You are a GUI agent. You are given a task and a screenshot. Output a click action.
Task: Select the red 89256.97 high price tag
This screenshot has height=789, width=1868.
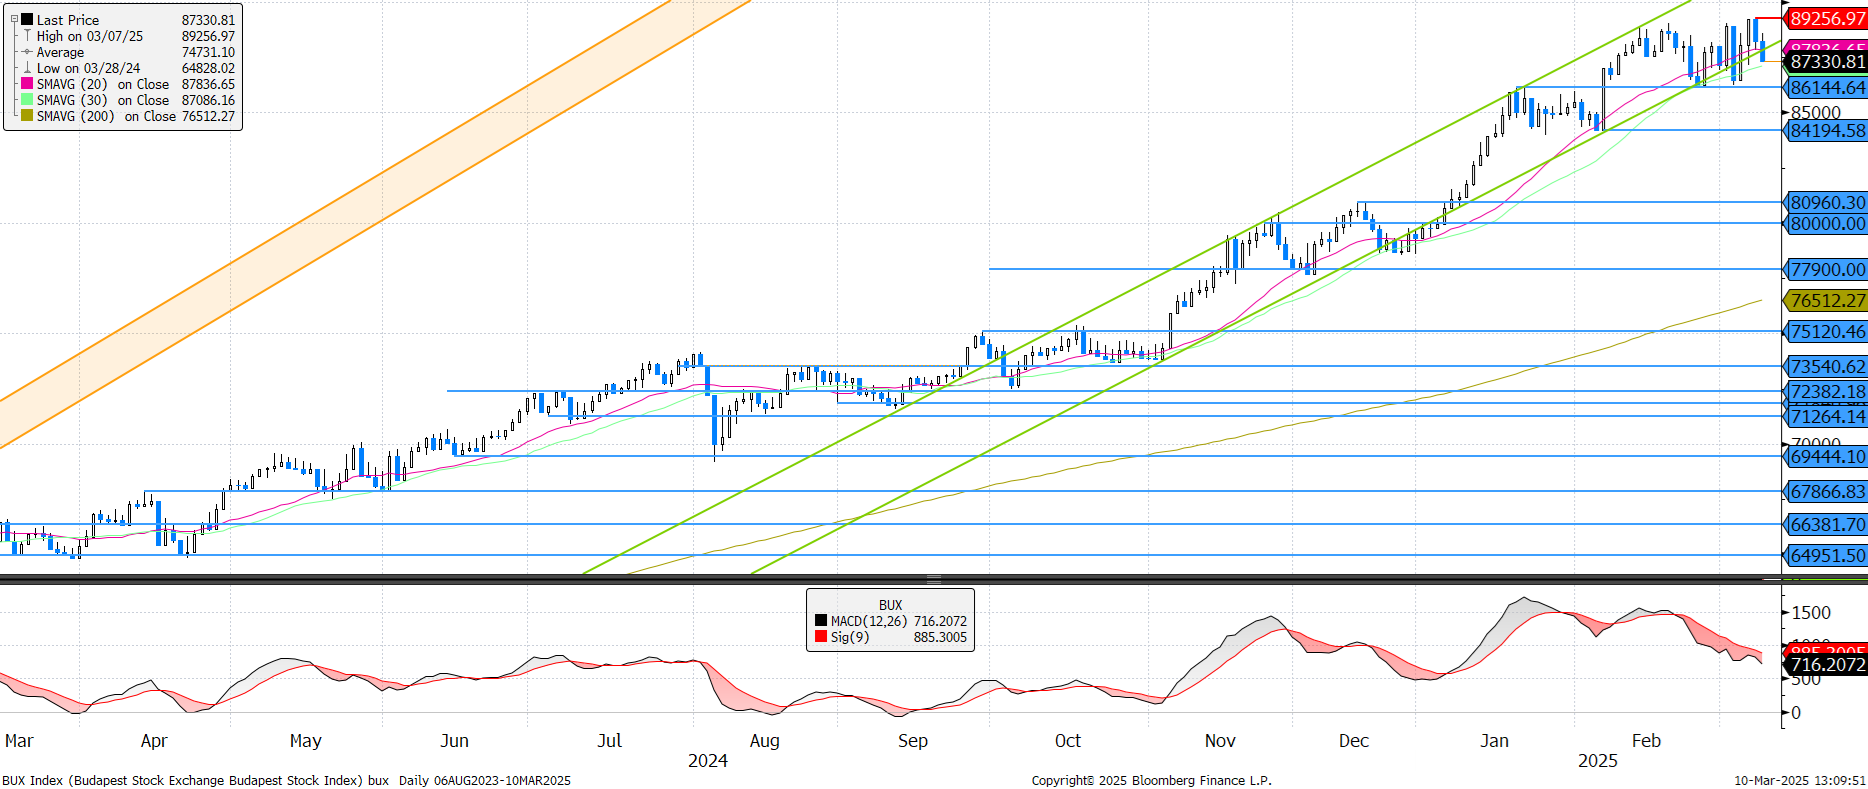coord(1826,19)
